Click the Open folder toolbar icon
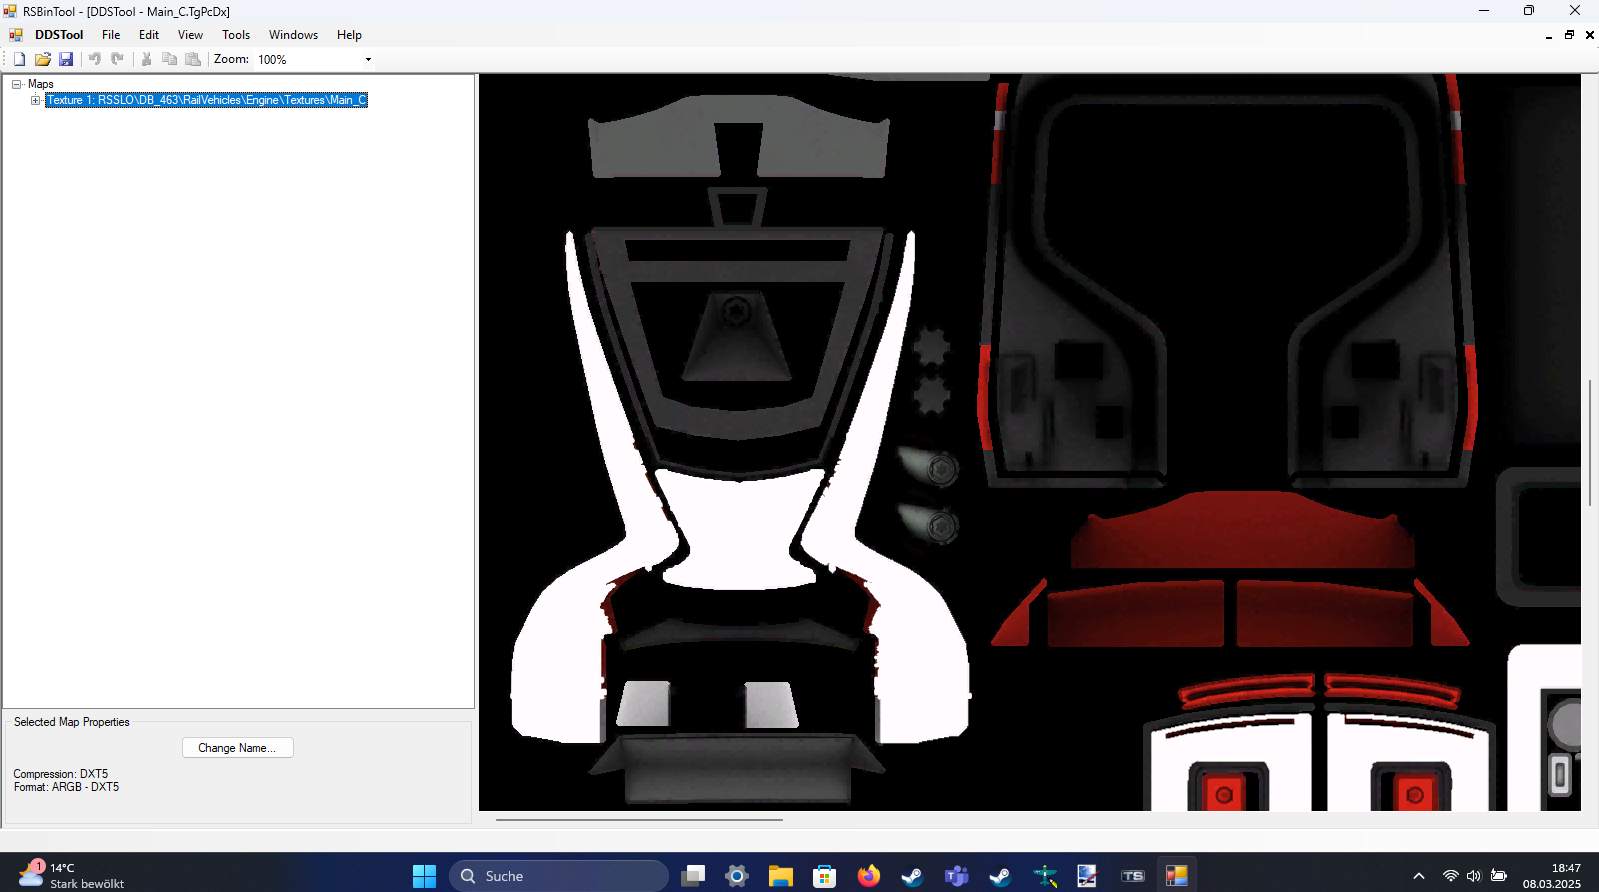 [x=43, y=59]
